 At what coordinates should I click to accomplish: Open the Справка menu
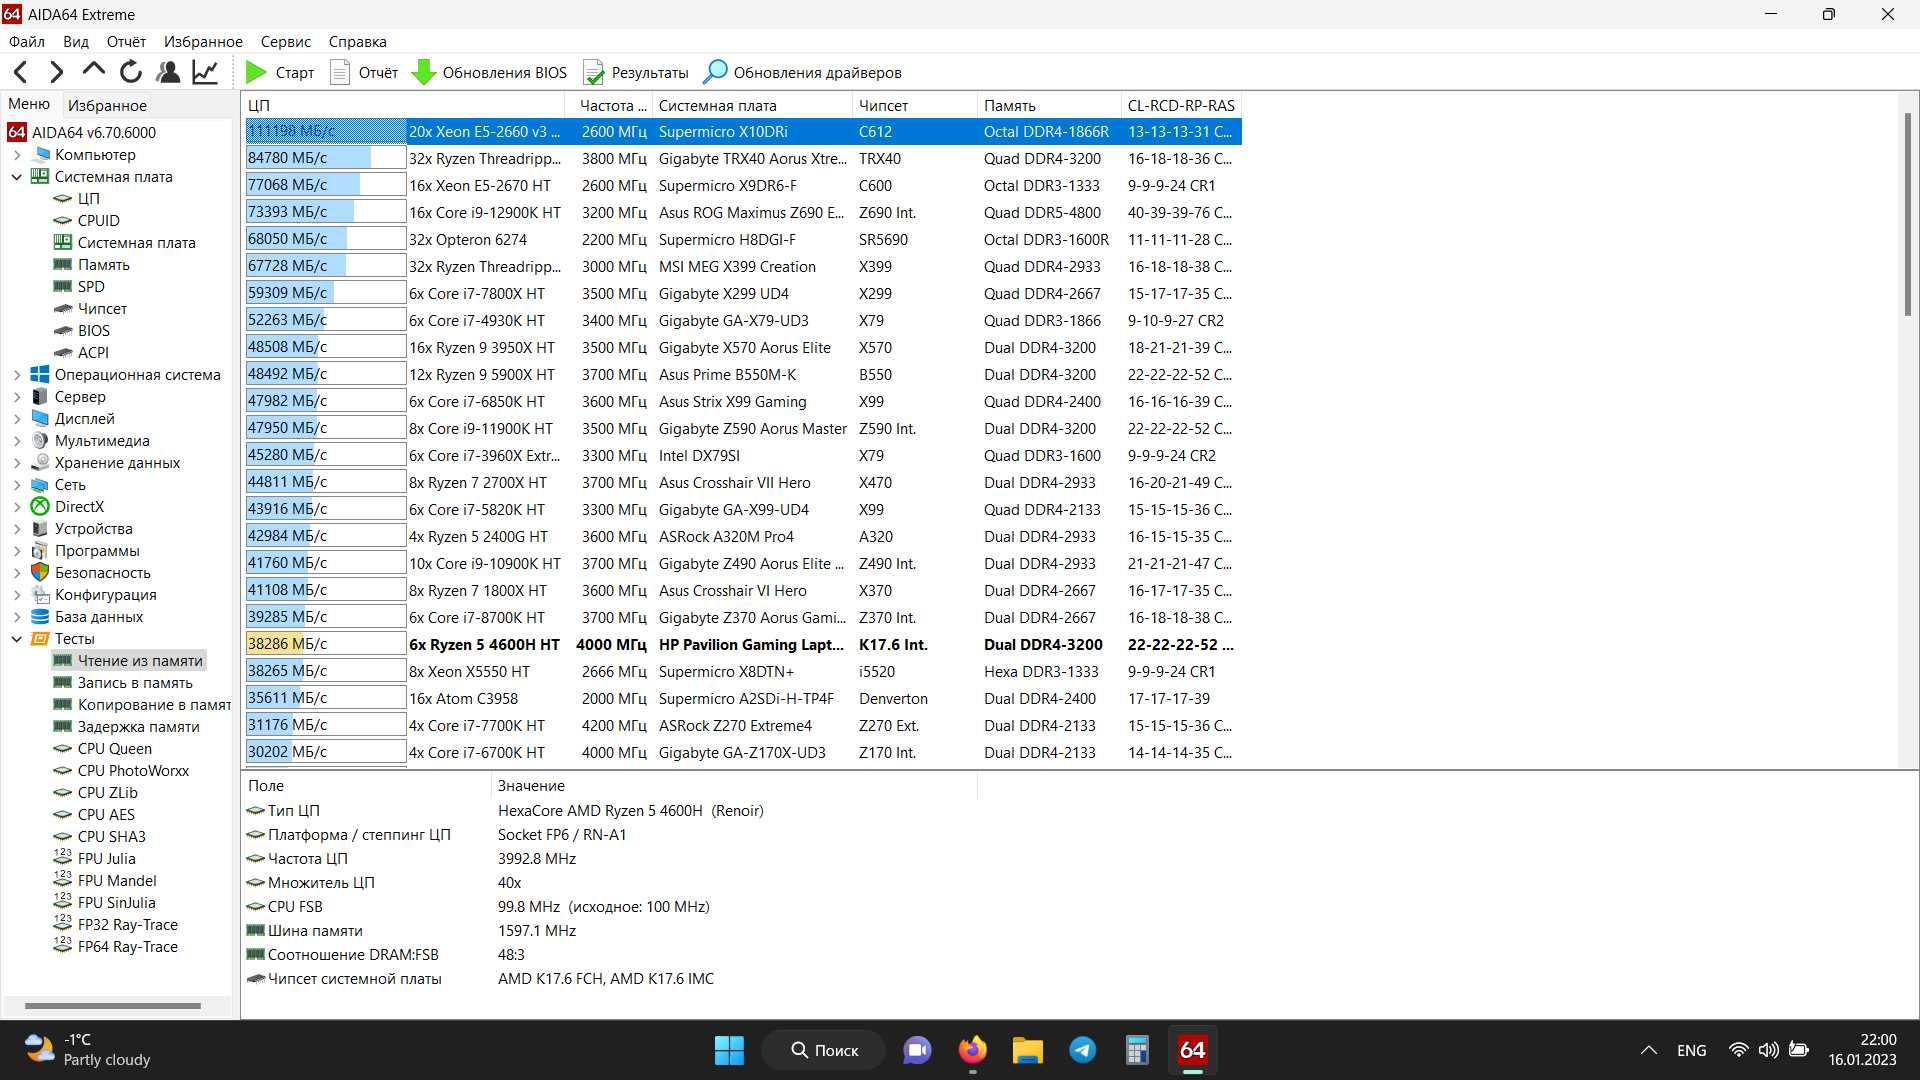click(x=357, y=41)
